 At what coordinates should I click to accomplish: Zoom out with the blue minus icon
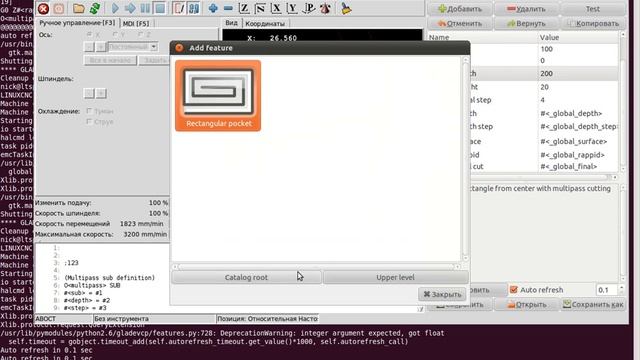(228, 9)
